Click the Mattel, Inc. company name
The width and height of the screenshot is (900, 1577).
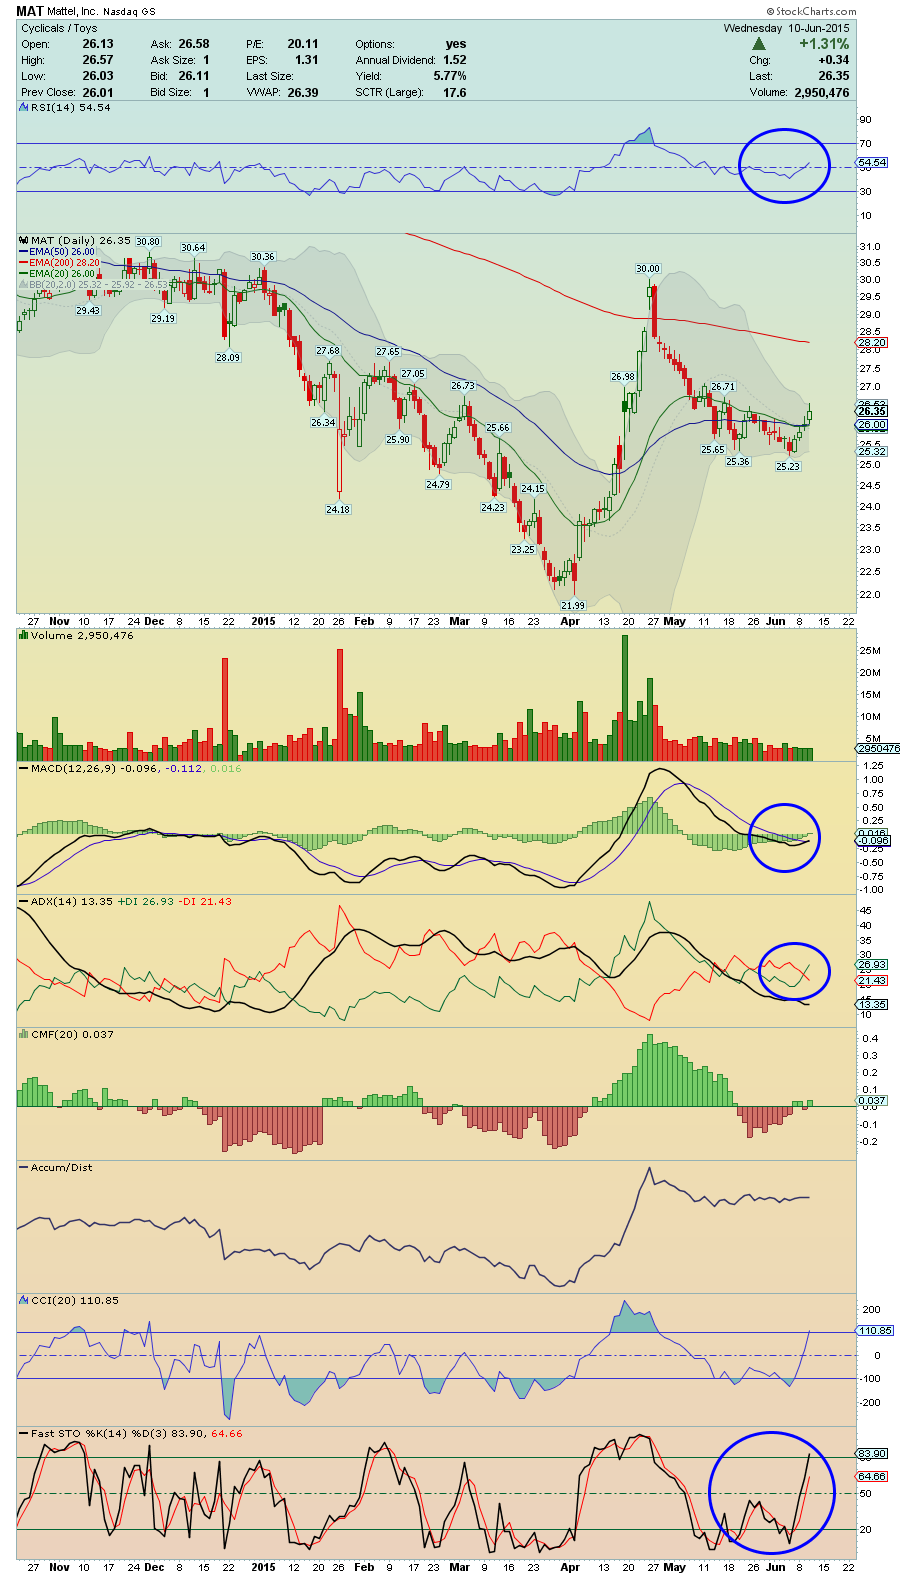pyautogui.click(x=72, y=12)
